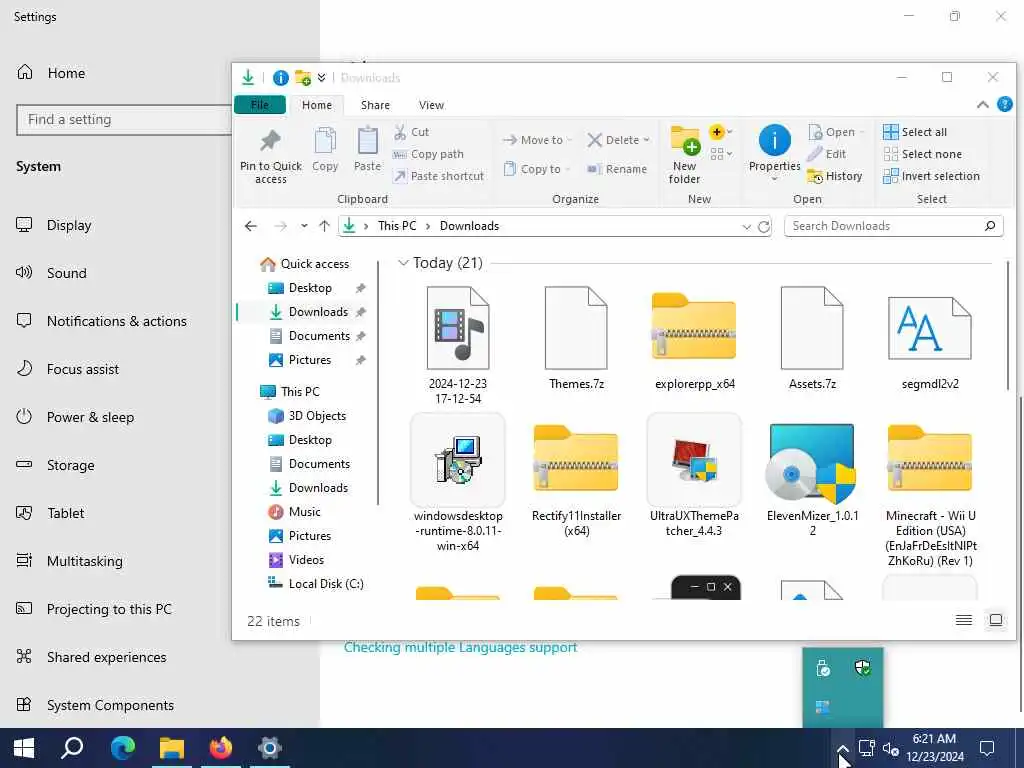Click This PC in address breadcrumb
This screenshot has width=1024, height=768.
[396, 226]
